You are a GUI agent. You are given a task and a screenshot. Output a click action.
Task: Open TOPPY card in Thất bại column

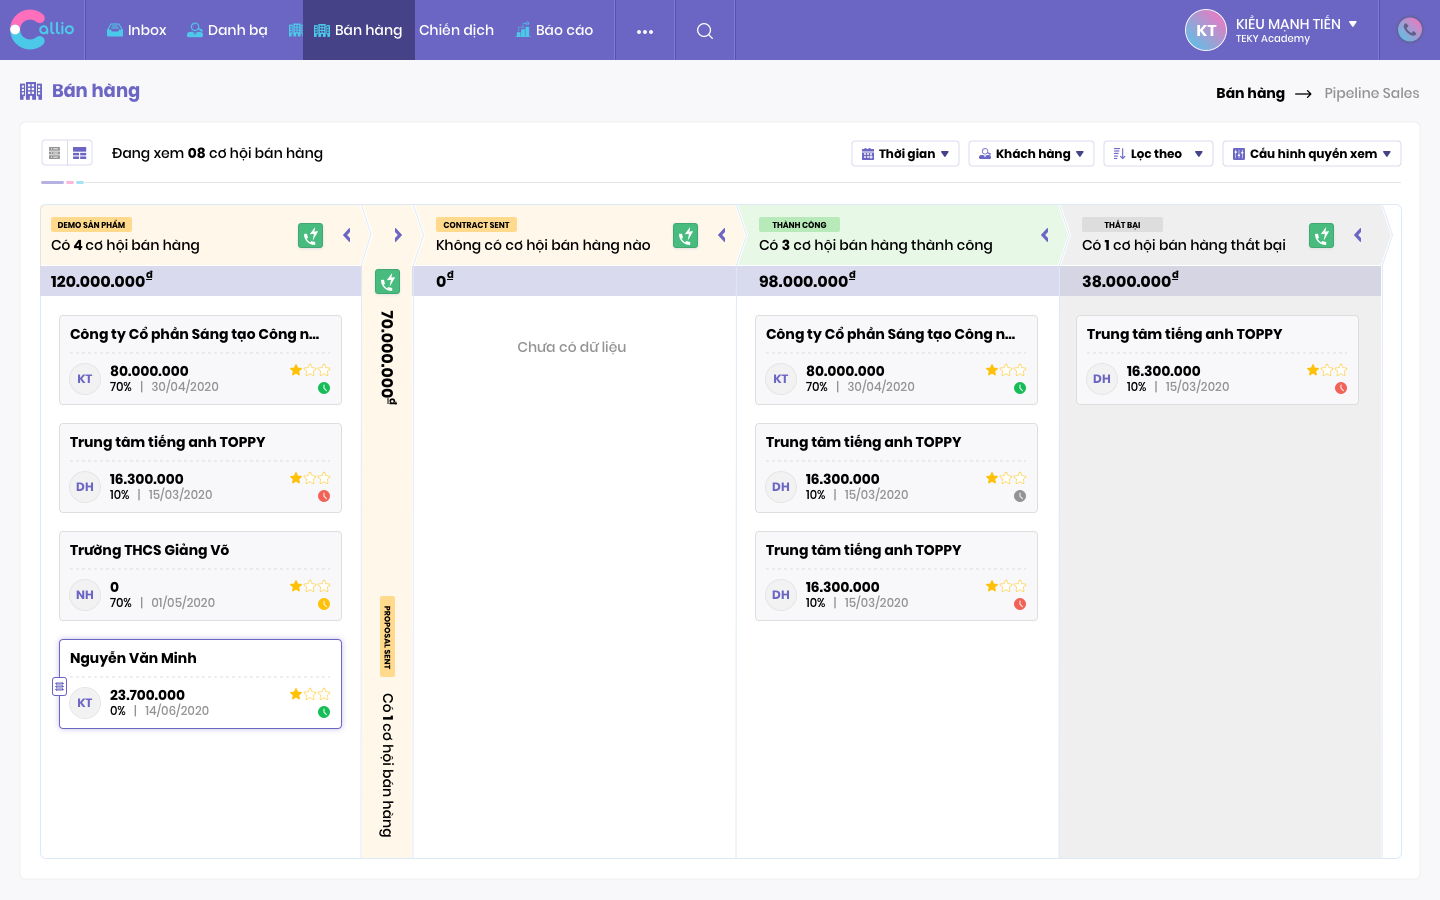coord(1217,360)
